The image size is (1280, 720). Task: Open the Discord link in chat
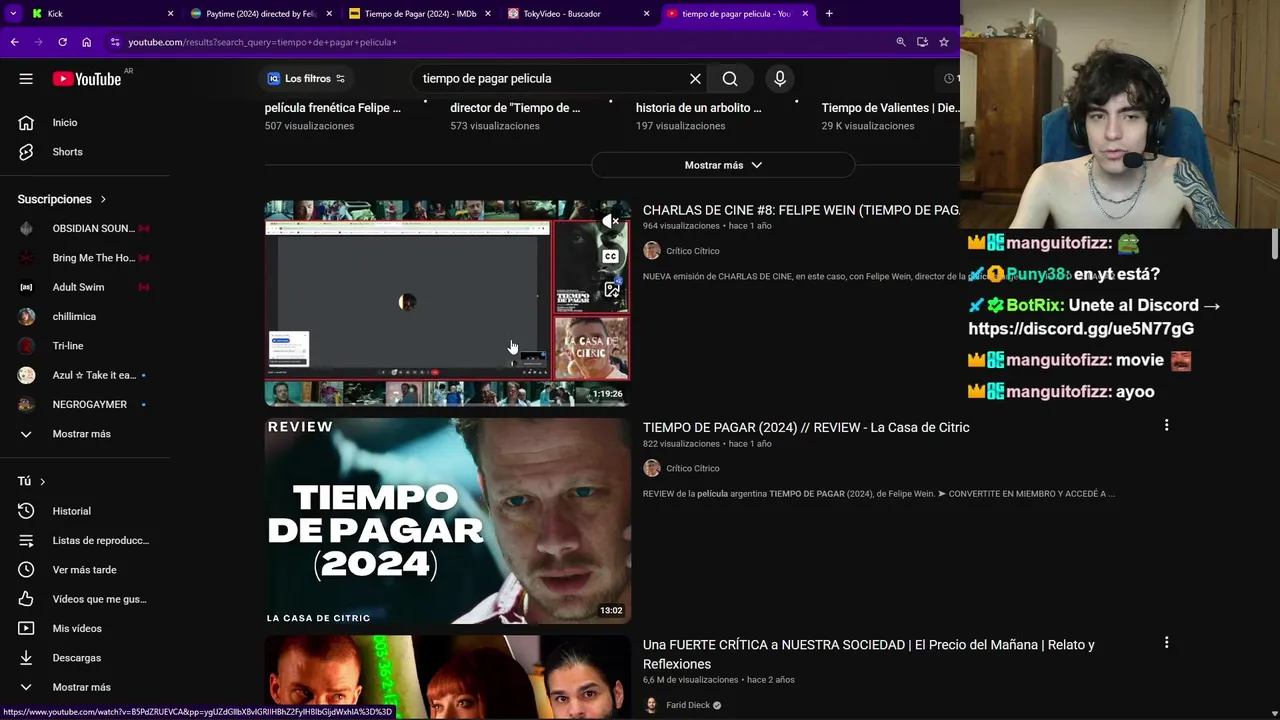[1081, 329]
